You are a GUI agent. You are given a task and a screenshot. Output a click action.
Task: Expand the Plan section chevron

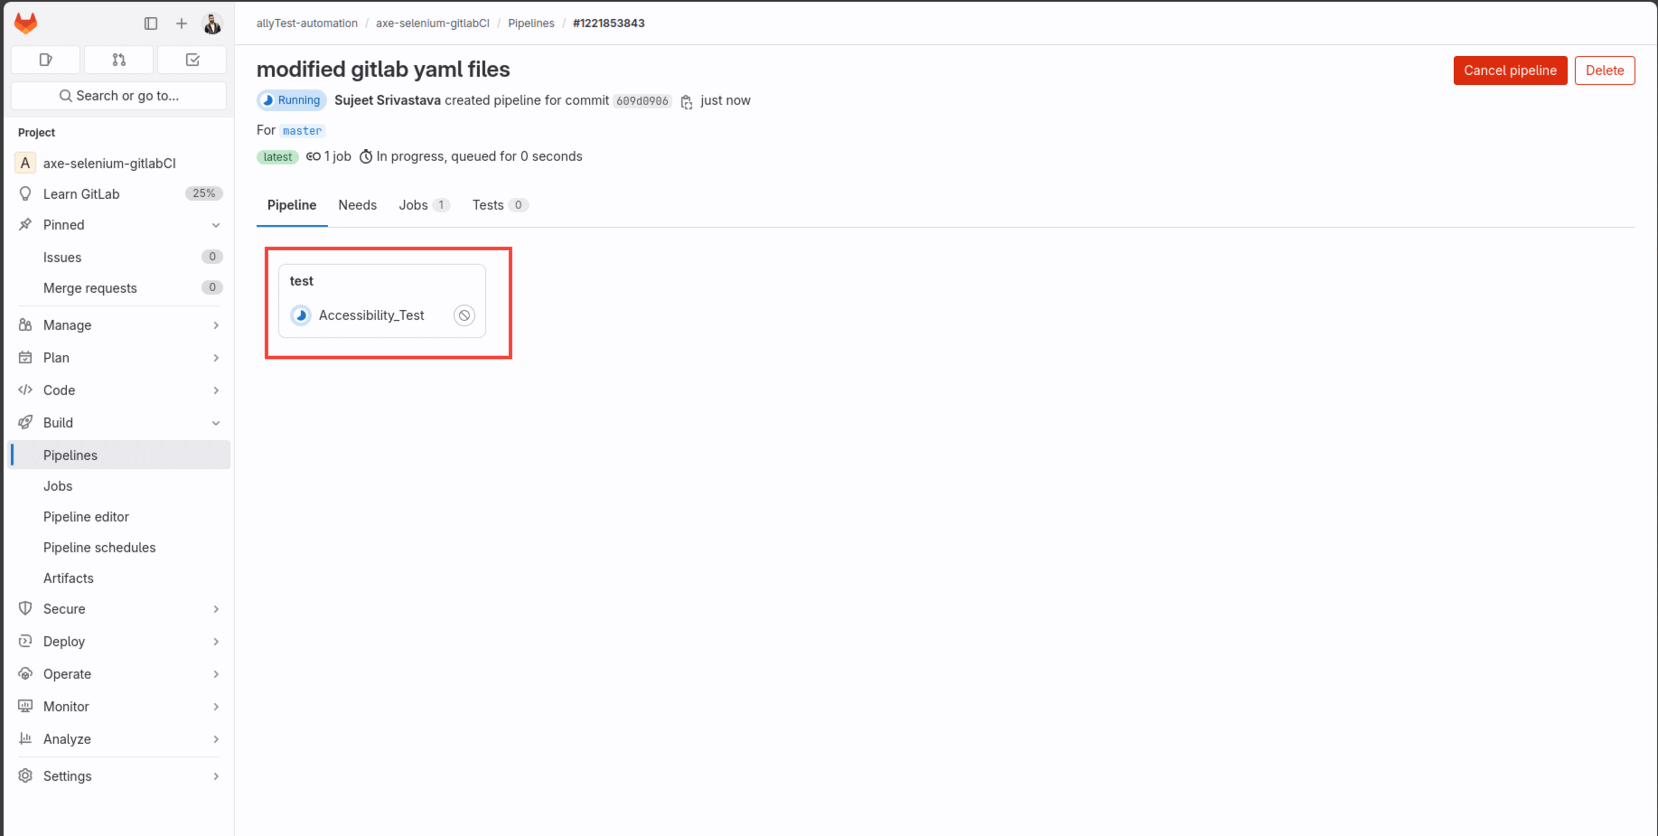pos(216,358)
